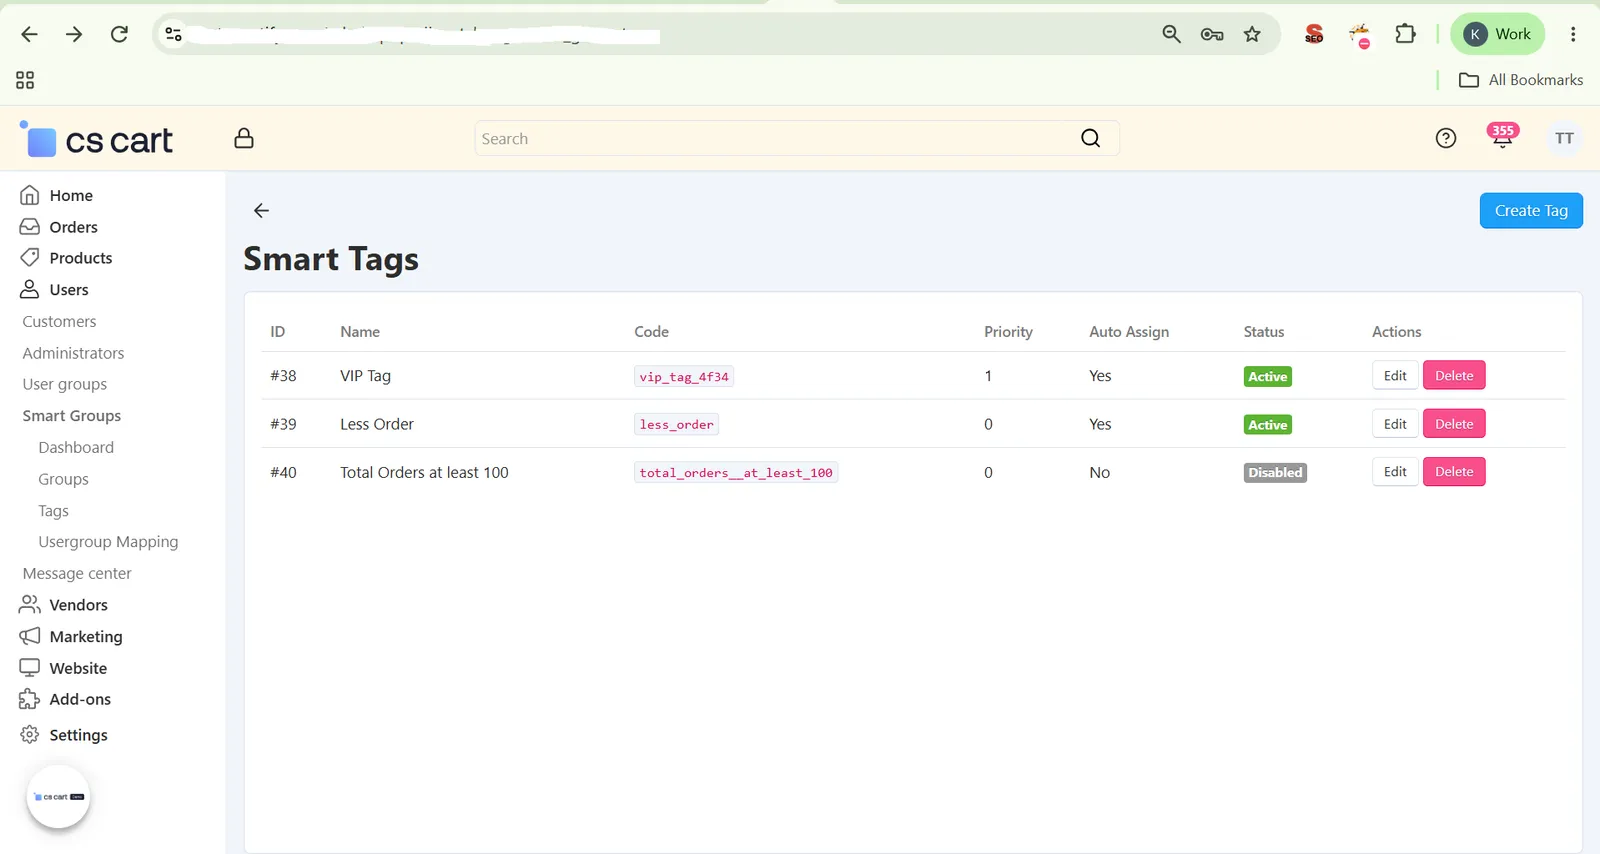Screen dimensions: 1600x854
Task: Edit the VIP Tag row
Action: (x=1395, y=376)
